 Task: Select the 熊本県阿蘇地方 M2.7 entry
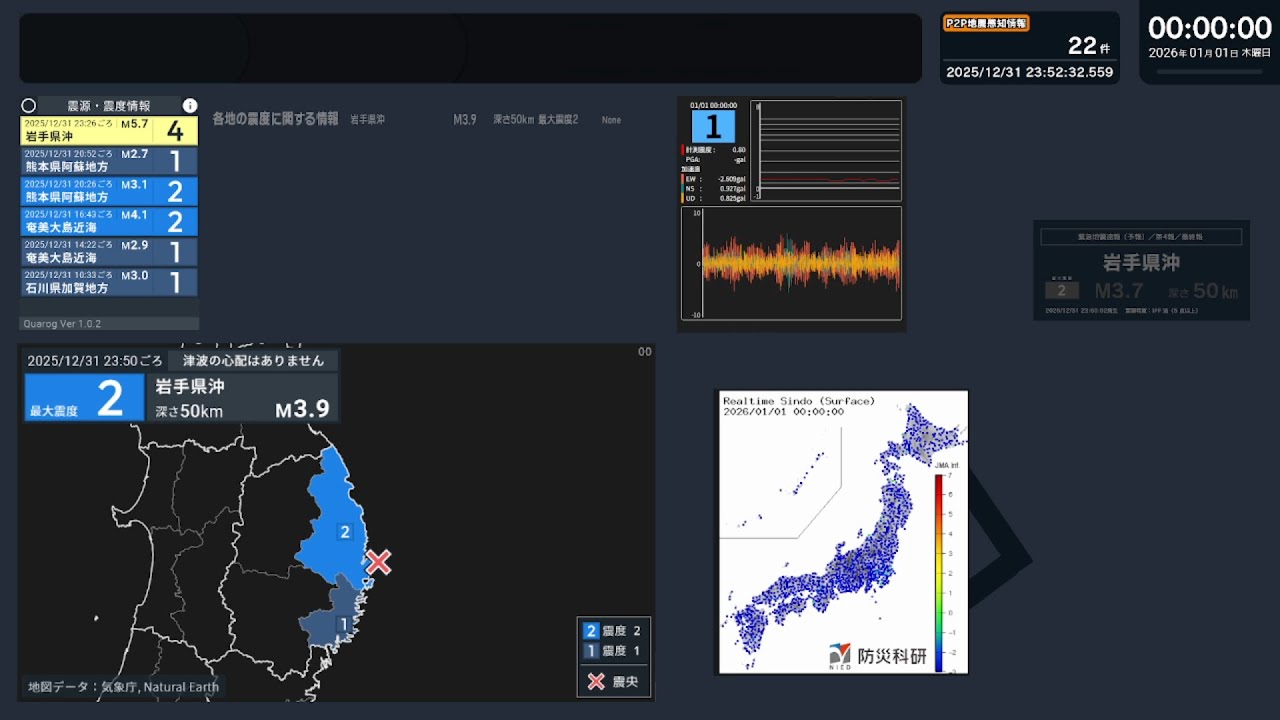[109, 161]
